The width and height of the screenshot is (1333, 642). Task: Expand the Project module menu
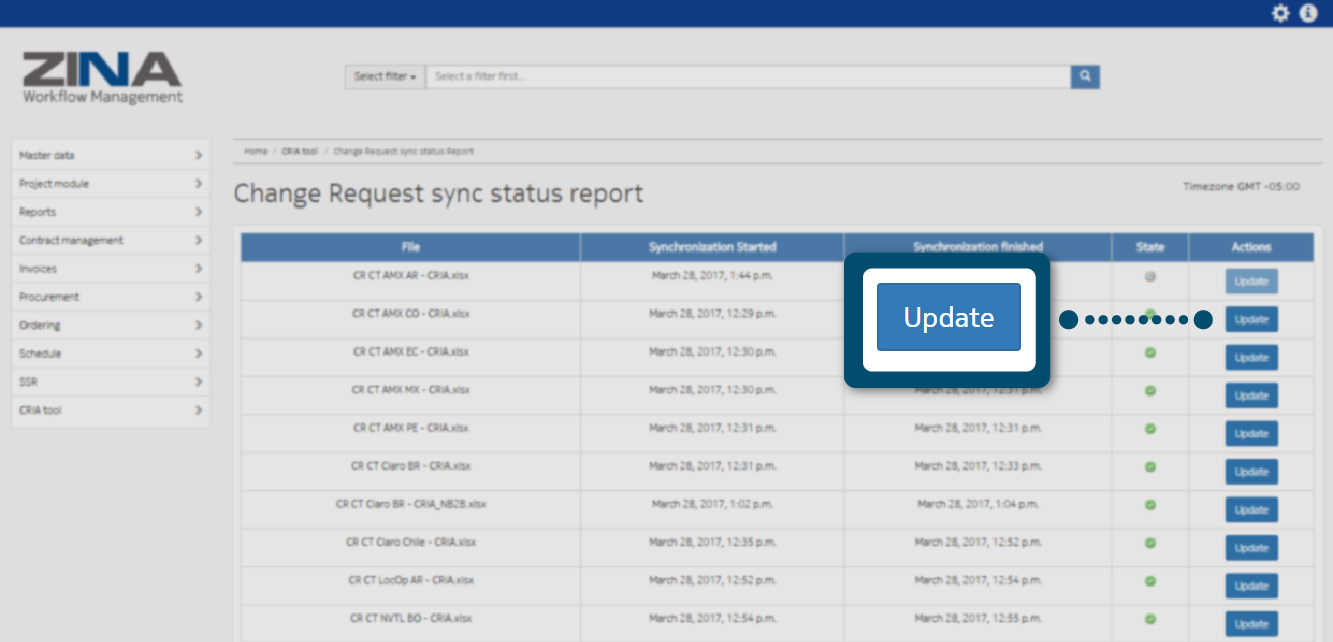click(110, 184)
